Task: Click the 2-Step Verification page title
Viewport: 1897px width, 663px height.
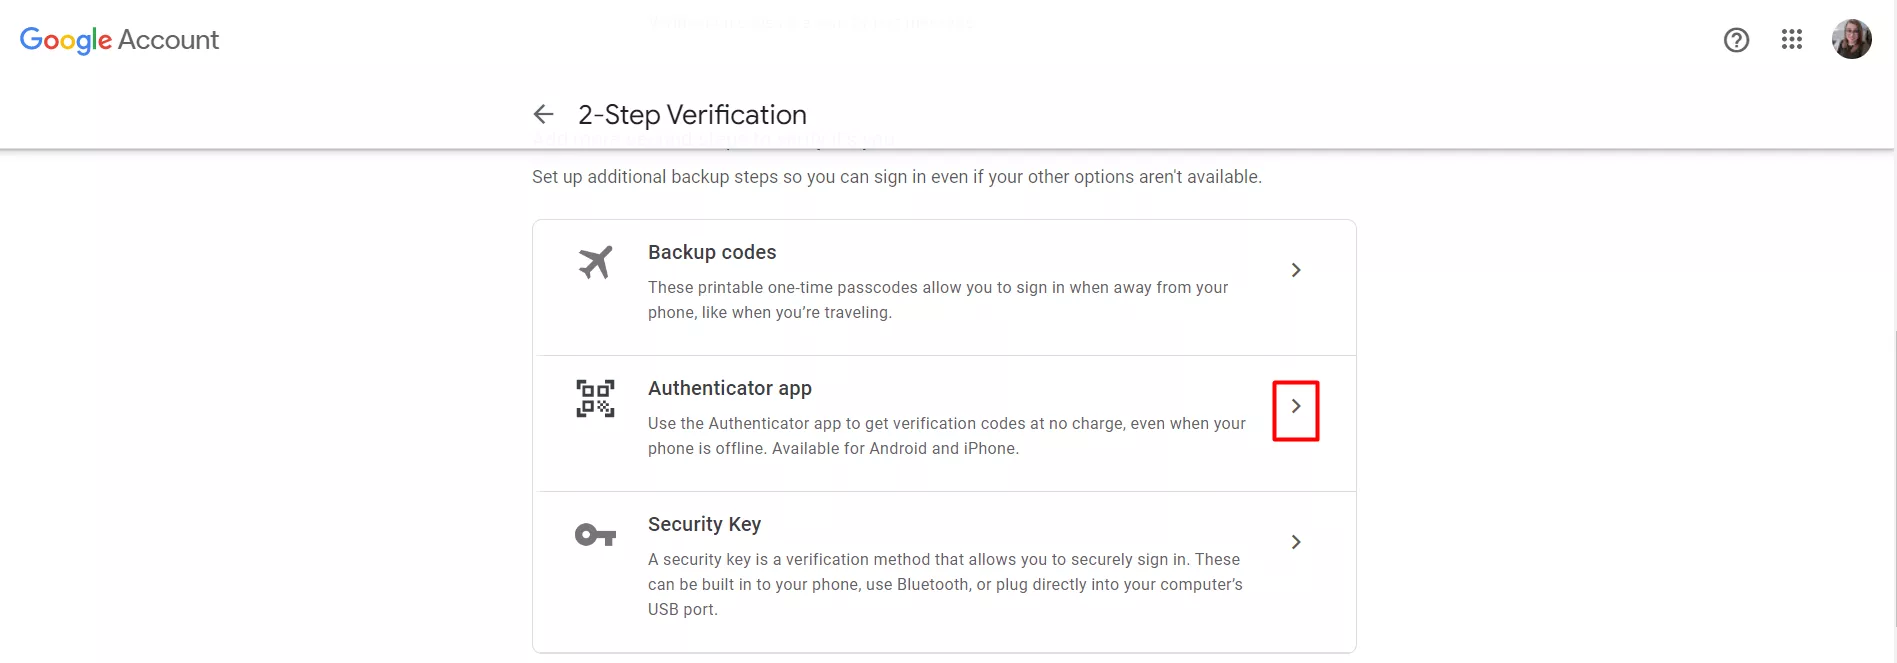Action: tap(692, 115)
